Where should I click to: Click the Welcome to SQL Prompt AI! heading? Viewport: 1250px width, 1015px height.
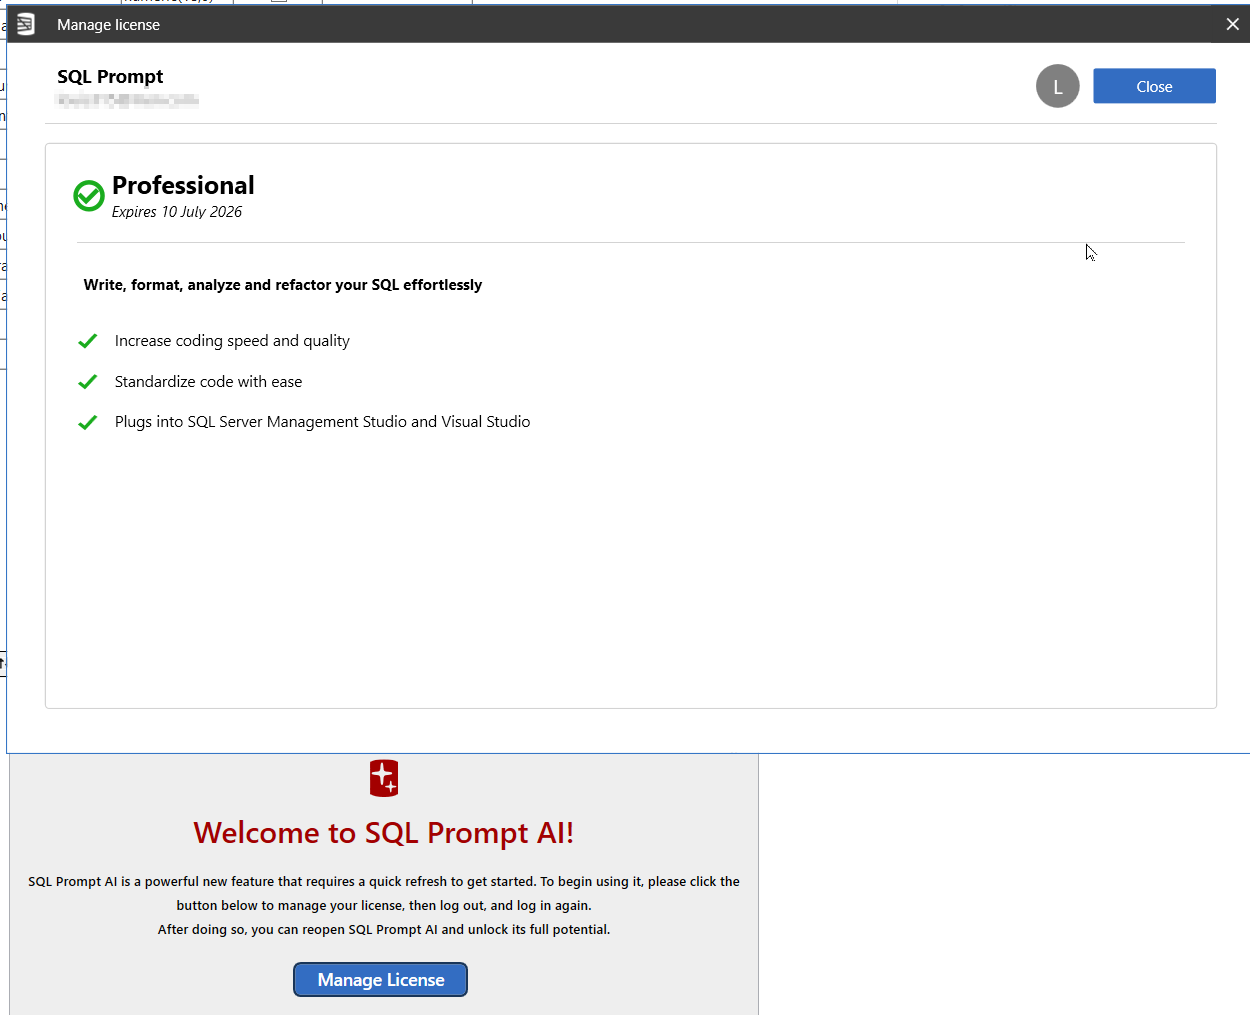(384, 833)
